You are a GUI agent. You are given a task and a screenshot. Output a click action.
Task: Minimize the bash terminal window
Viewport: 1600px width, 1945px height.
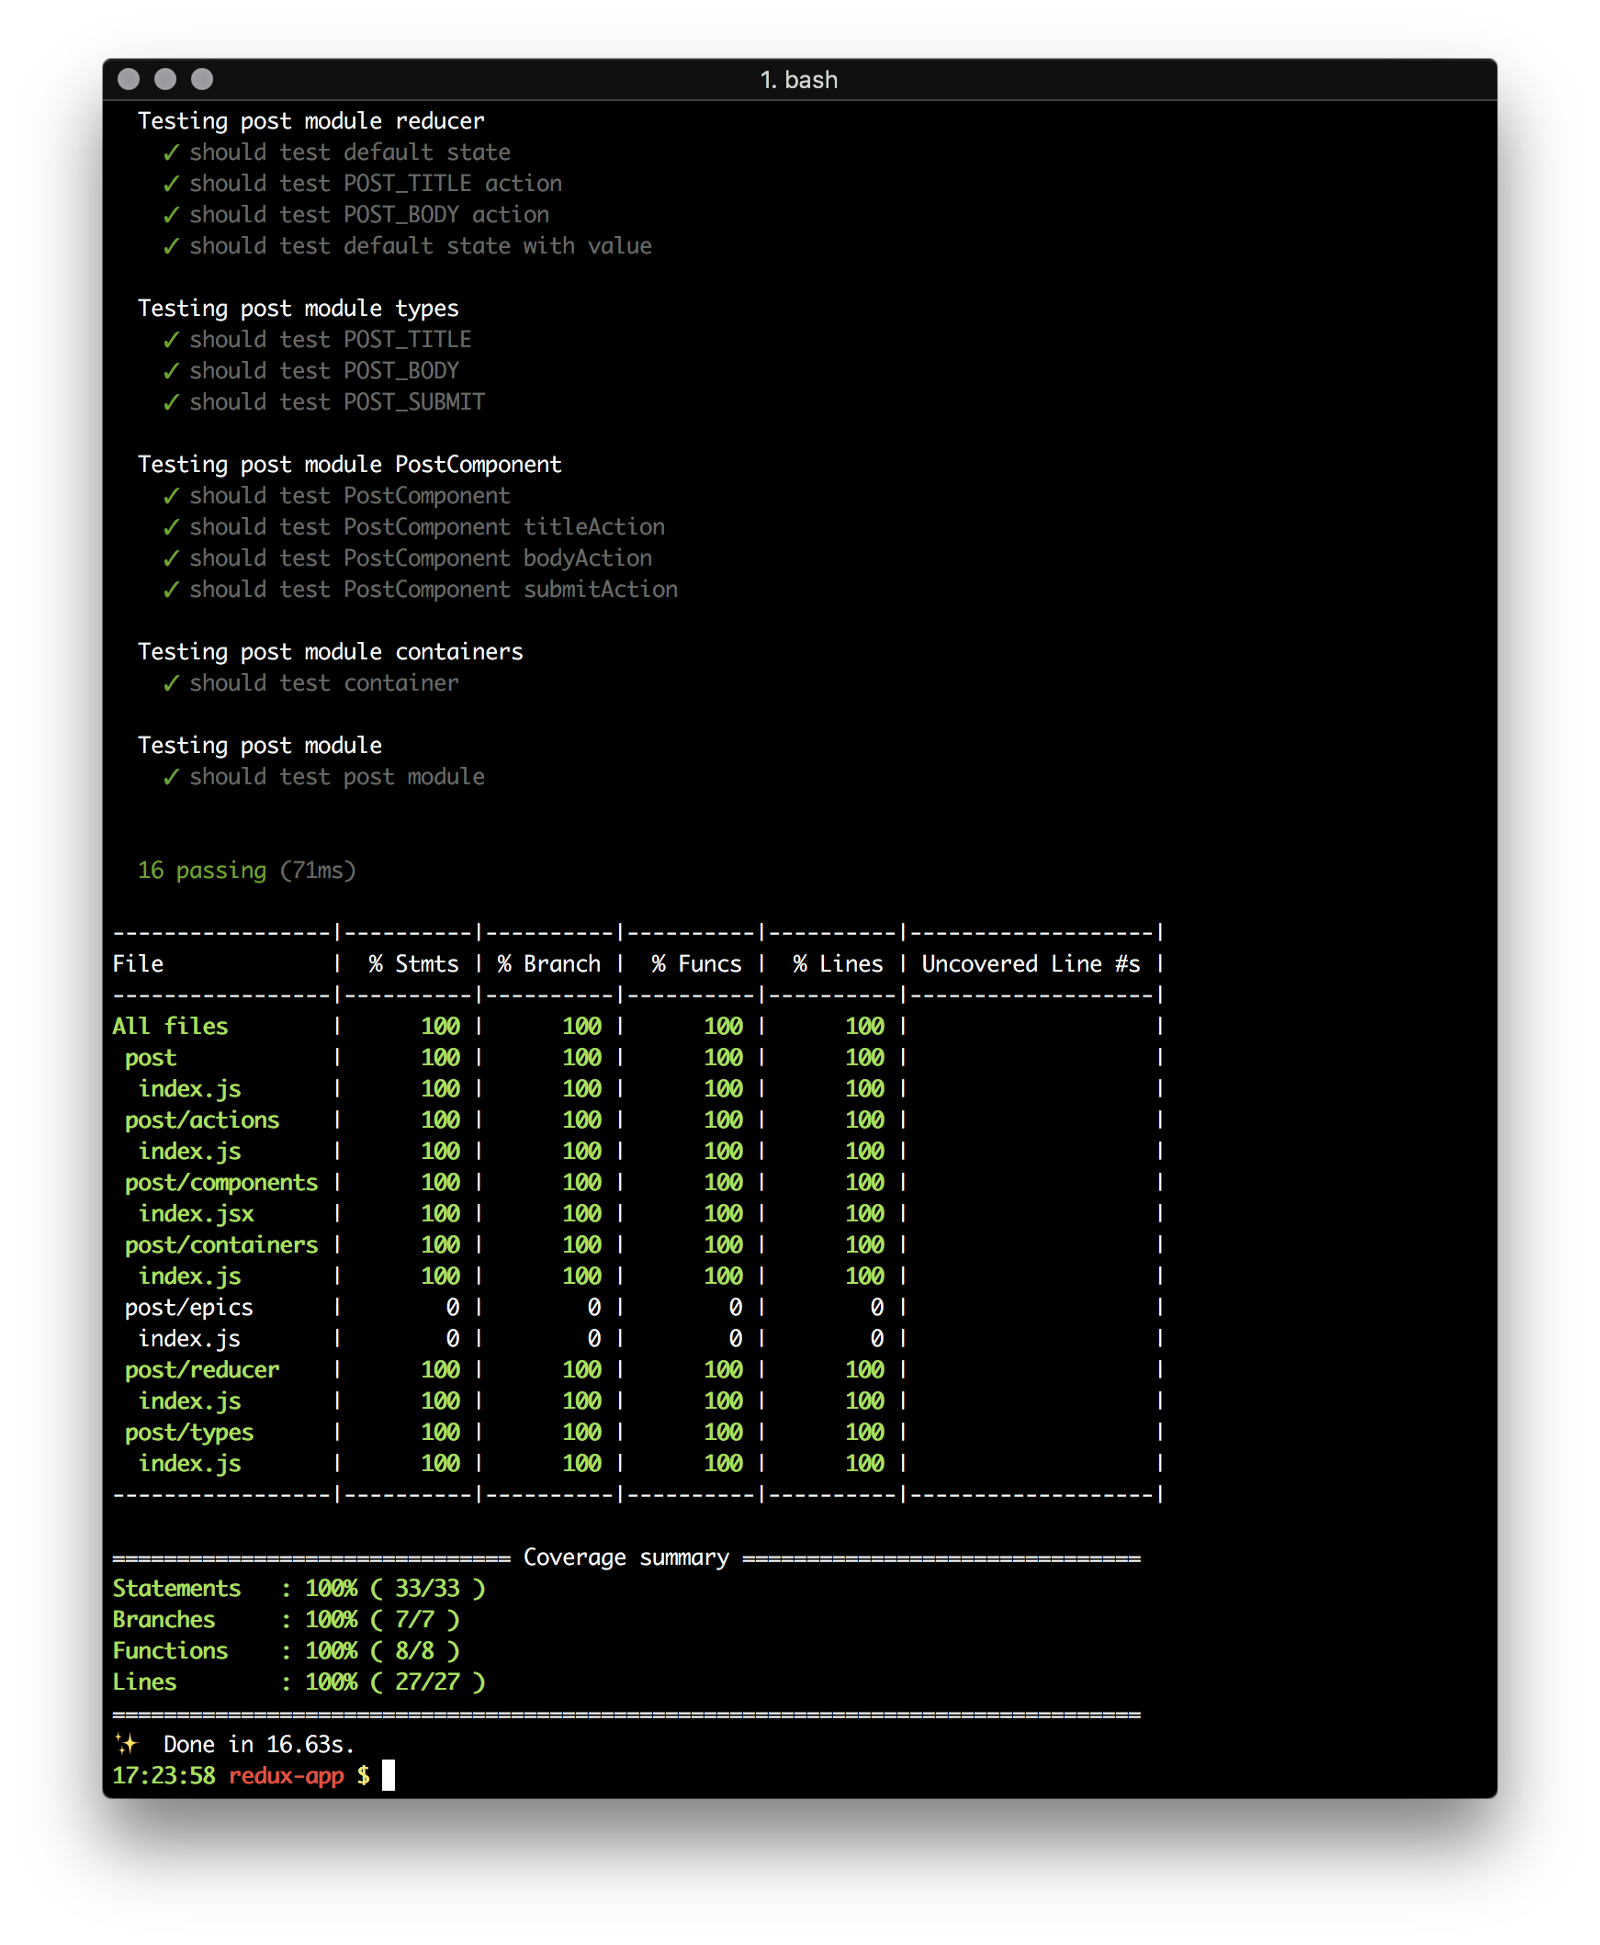(166, 79)
